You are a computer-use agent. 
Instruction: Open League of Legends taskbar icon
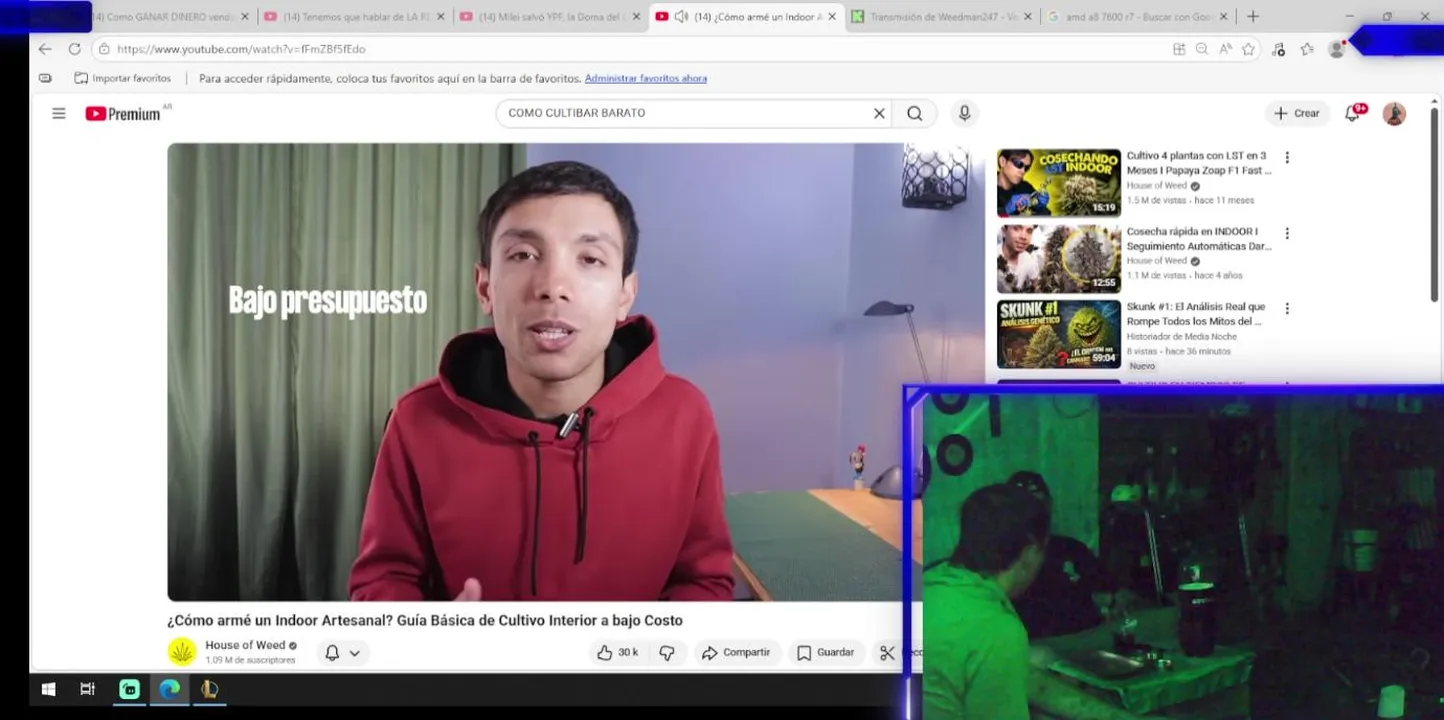coord(209,689)
